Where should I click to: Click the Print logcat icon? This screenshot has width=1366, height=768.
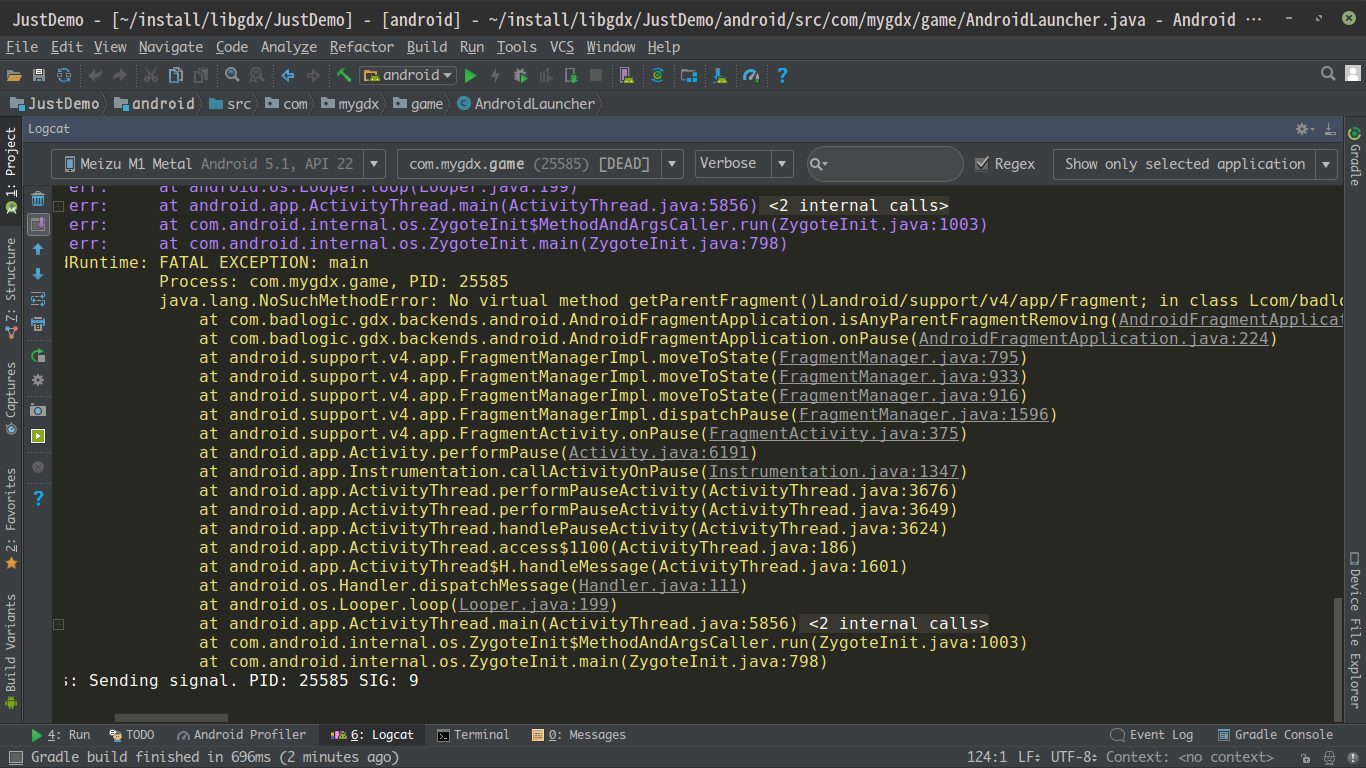pyautogui.click(x=38, y=324)
